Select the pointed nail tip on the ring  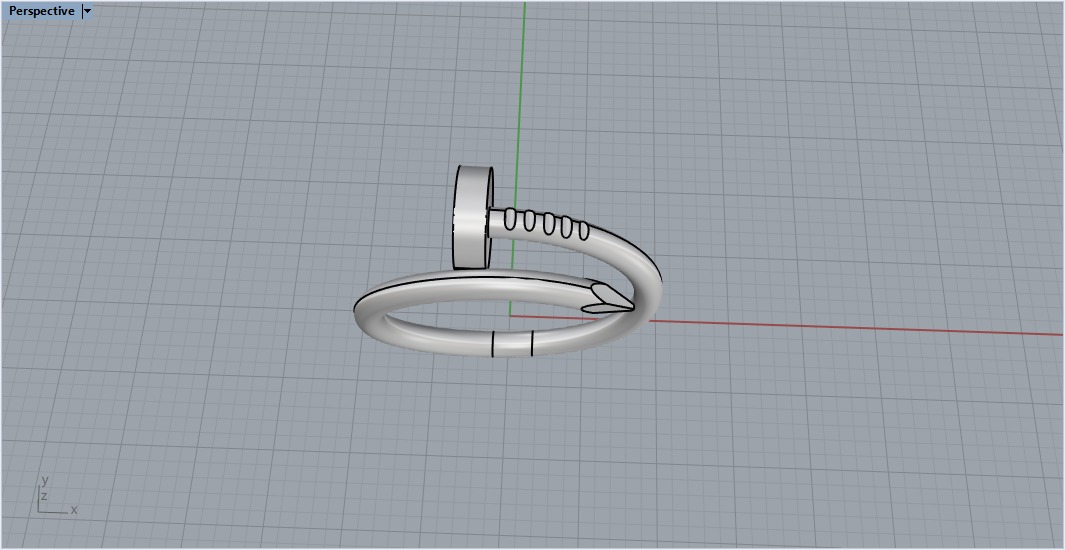tap(609, 299)
